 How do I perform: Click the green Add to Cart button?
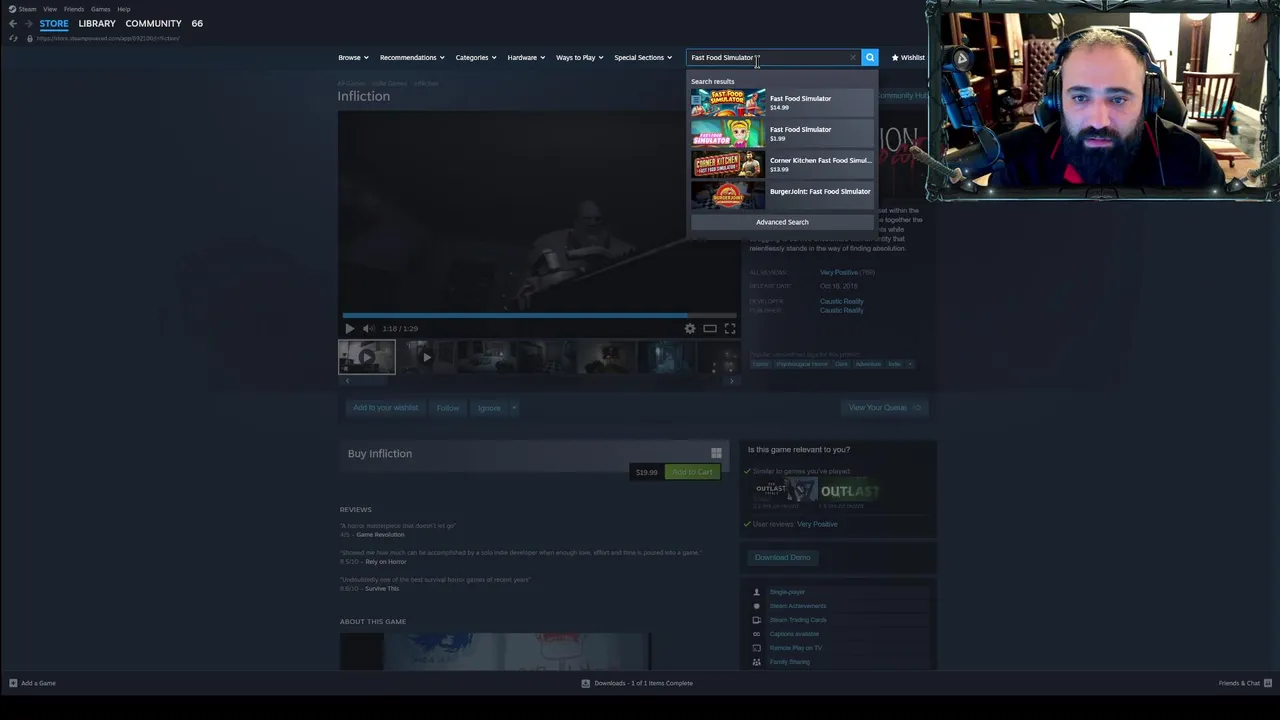[x=692, y=472]
